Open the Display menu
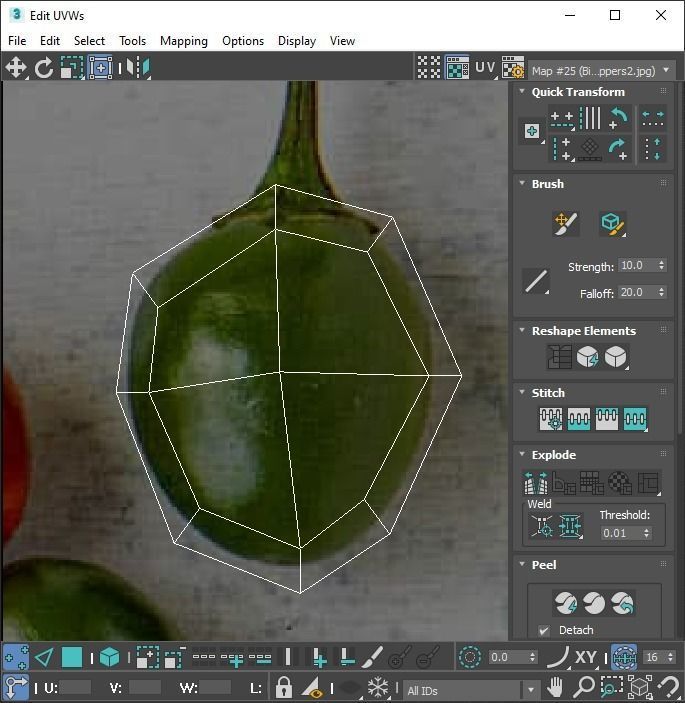Viewport: 685px width, 703px height. click(297, 41)
